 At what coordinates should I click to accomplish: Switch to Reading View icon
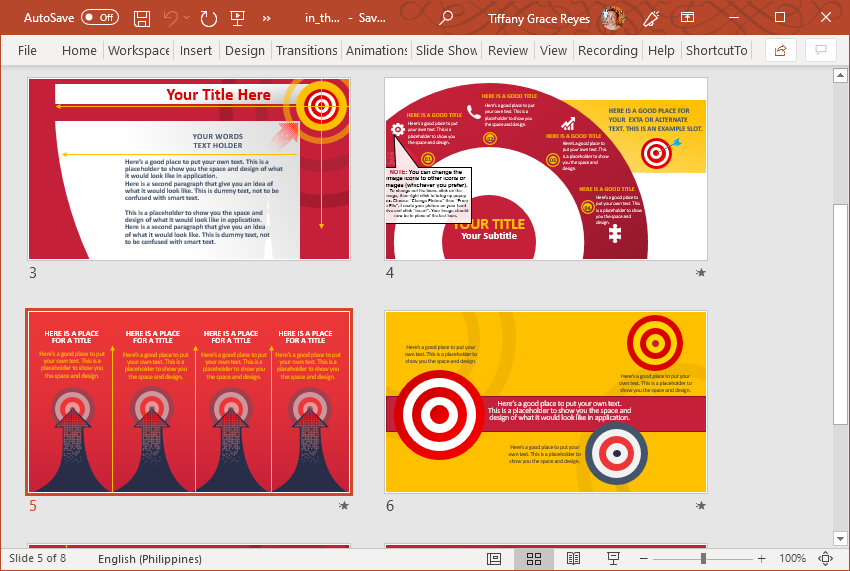pos(573,559)
